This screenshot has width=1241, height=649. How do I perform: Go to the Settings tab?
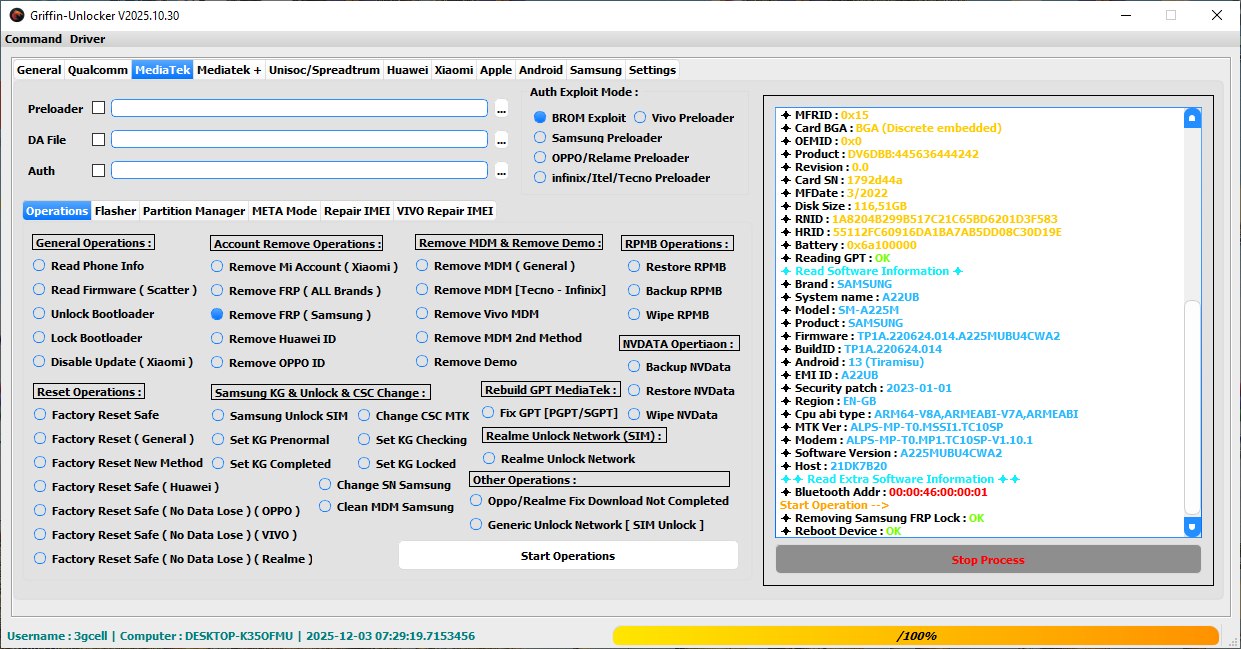[652, 70]
